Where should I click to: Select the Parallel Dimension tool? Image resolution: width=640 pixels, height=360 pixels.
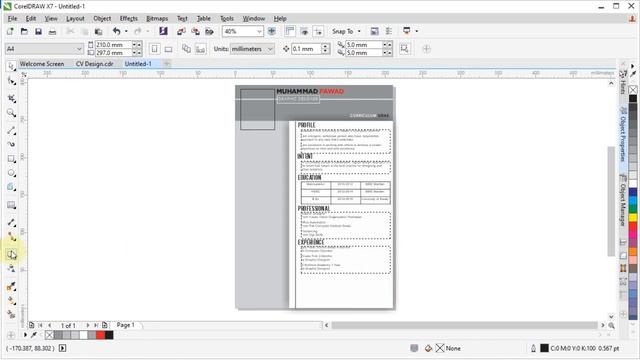tap(11, 222)
